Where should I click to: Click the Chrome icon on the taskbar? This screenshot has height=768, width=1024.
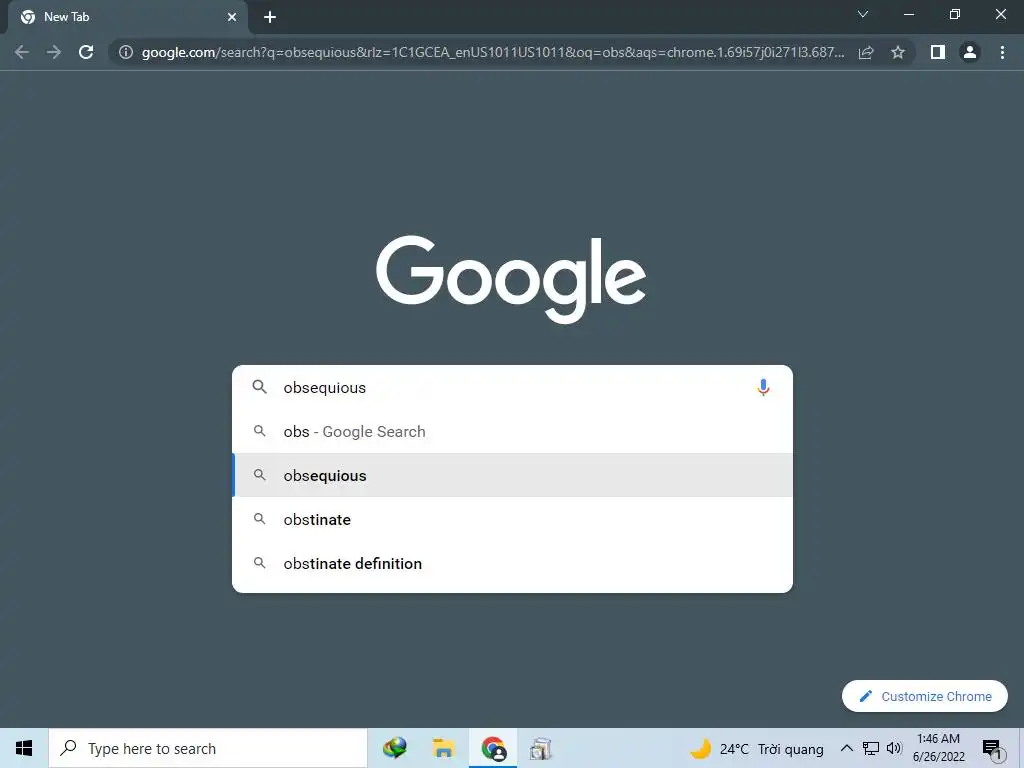click(x=493, y=748)
